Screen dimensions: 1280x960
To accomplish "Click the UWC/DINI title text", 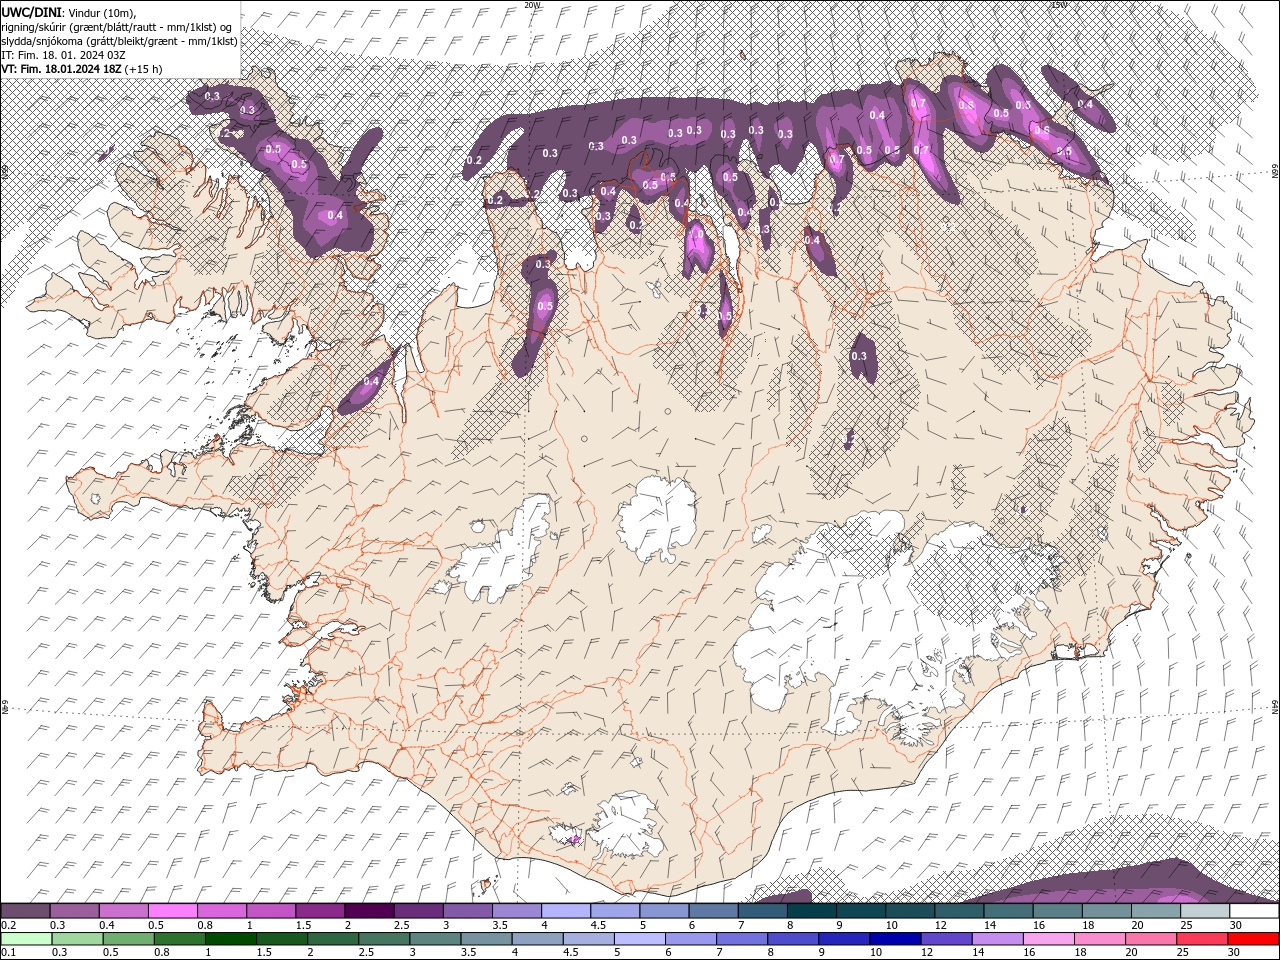I will pyautogui.click(x=32, y=12).
